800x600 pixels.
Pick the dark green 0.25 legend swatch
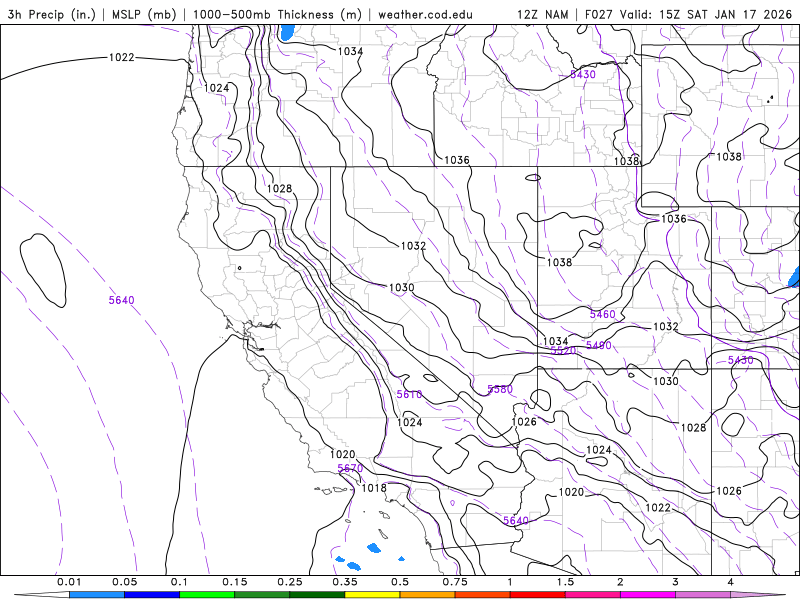click(317, 595)
